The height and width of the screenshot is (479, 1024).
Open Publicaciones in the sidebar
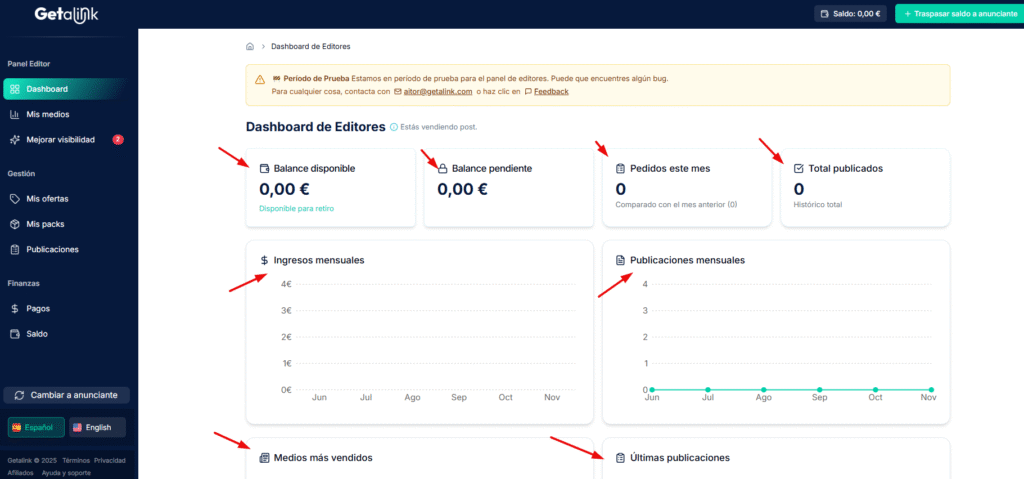(x=67, y=250)
